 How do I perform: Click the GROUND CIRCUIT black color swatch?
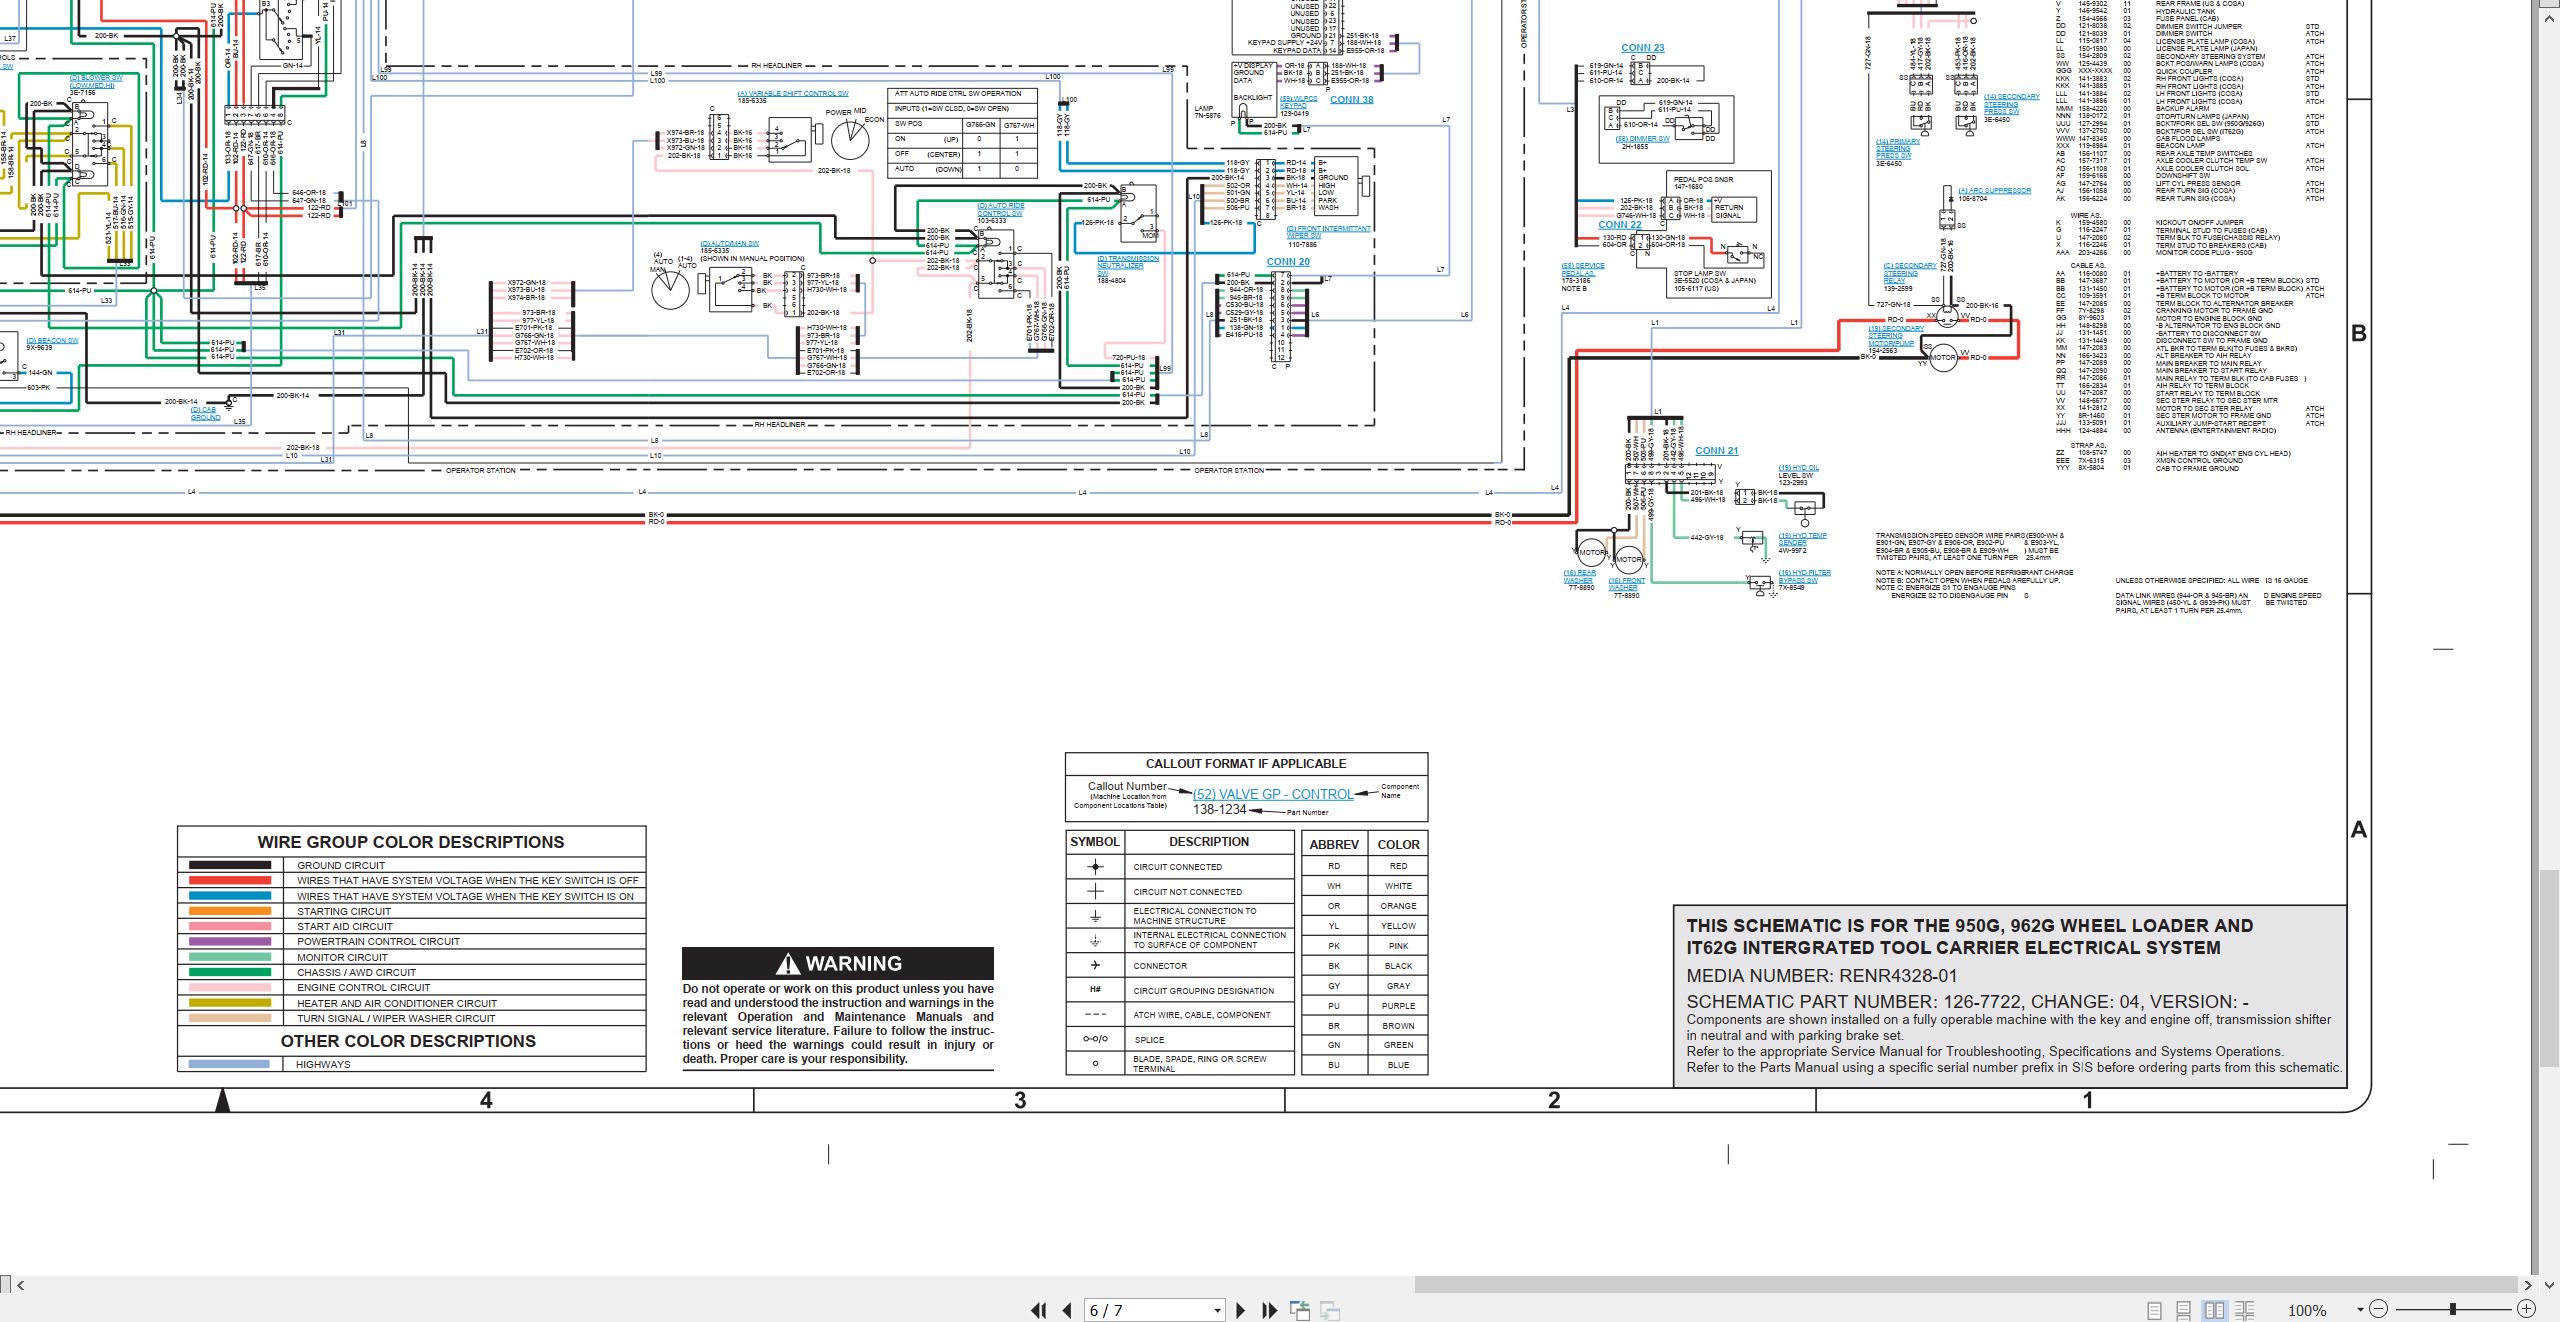pyautogui.click(x=229, y=865)
